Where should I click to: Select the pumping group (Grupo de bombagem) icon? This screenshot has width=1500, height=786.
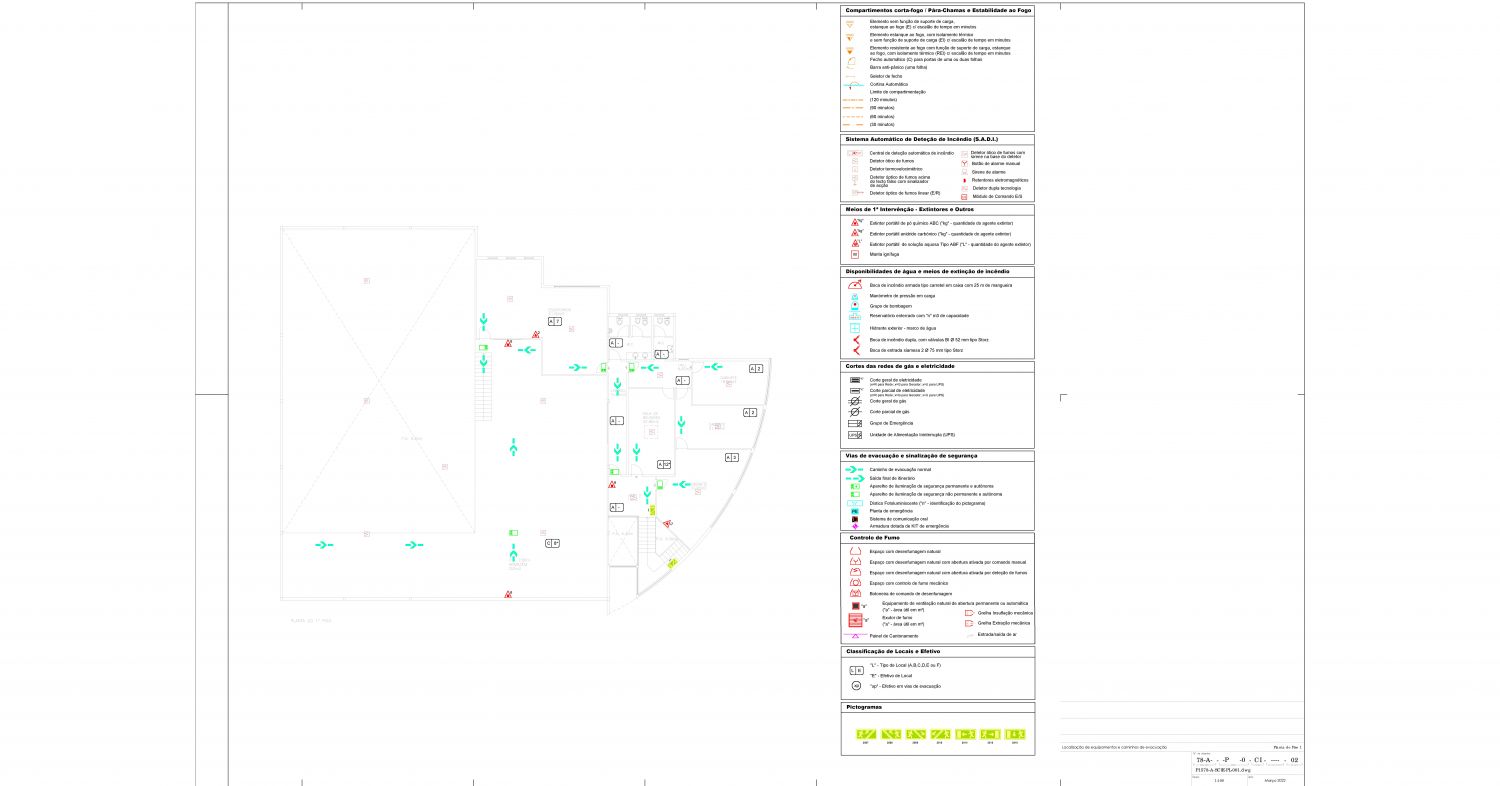tap(855, 305)
